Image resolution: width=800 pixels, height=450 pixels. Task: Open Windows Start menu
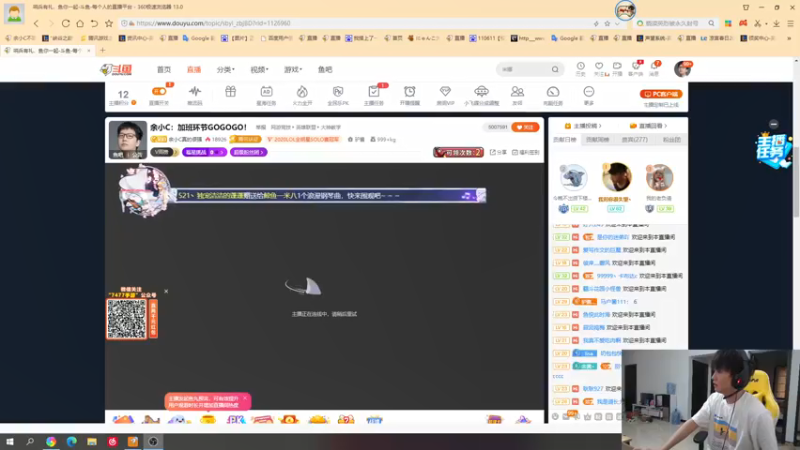[10, 441]
